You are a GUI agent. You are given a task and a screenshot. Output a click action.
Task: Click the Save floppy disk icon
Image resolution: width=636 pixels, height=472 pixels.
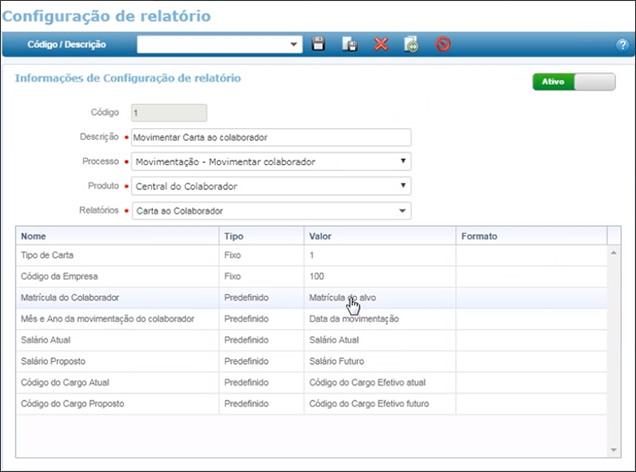319,44
